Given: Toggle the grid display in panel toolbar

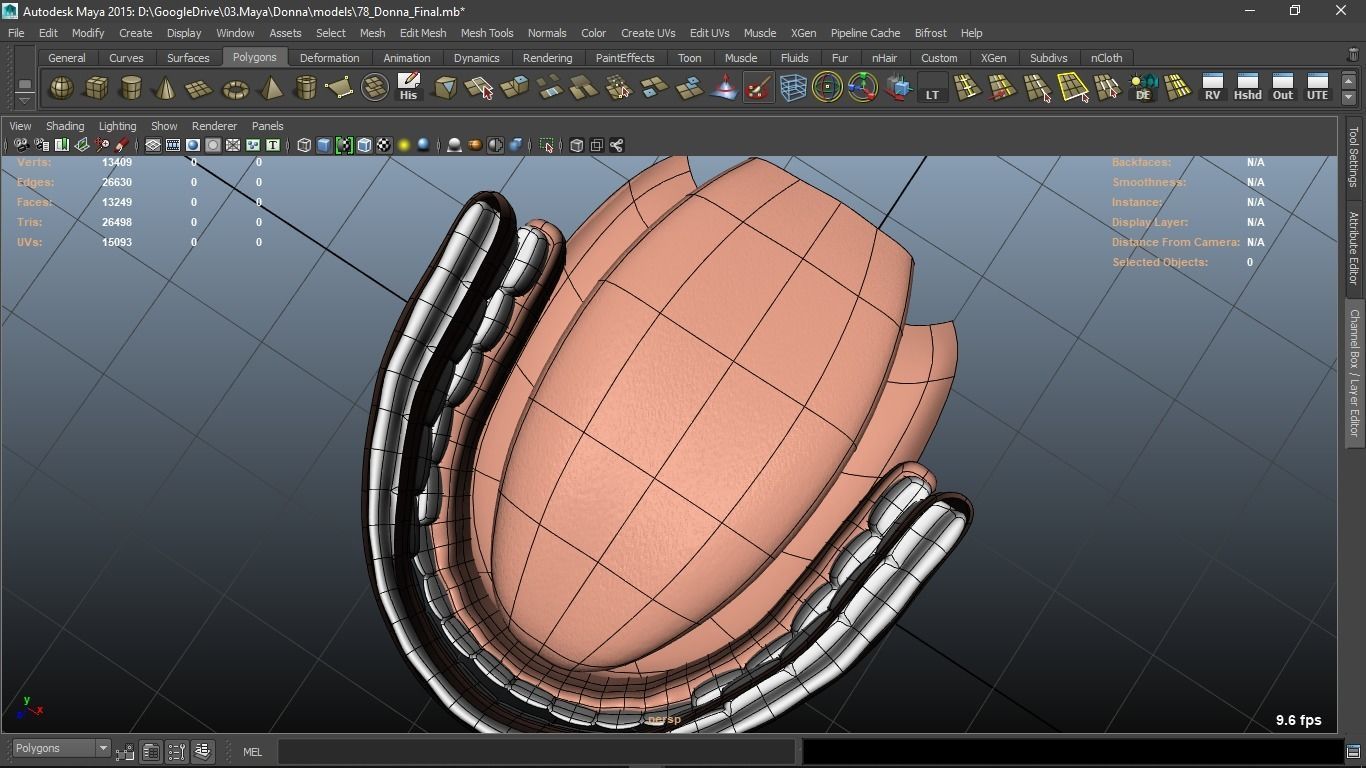Looking at the screenshot, I should 153,146.
